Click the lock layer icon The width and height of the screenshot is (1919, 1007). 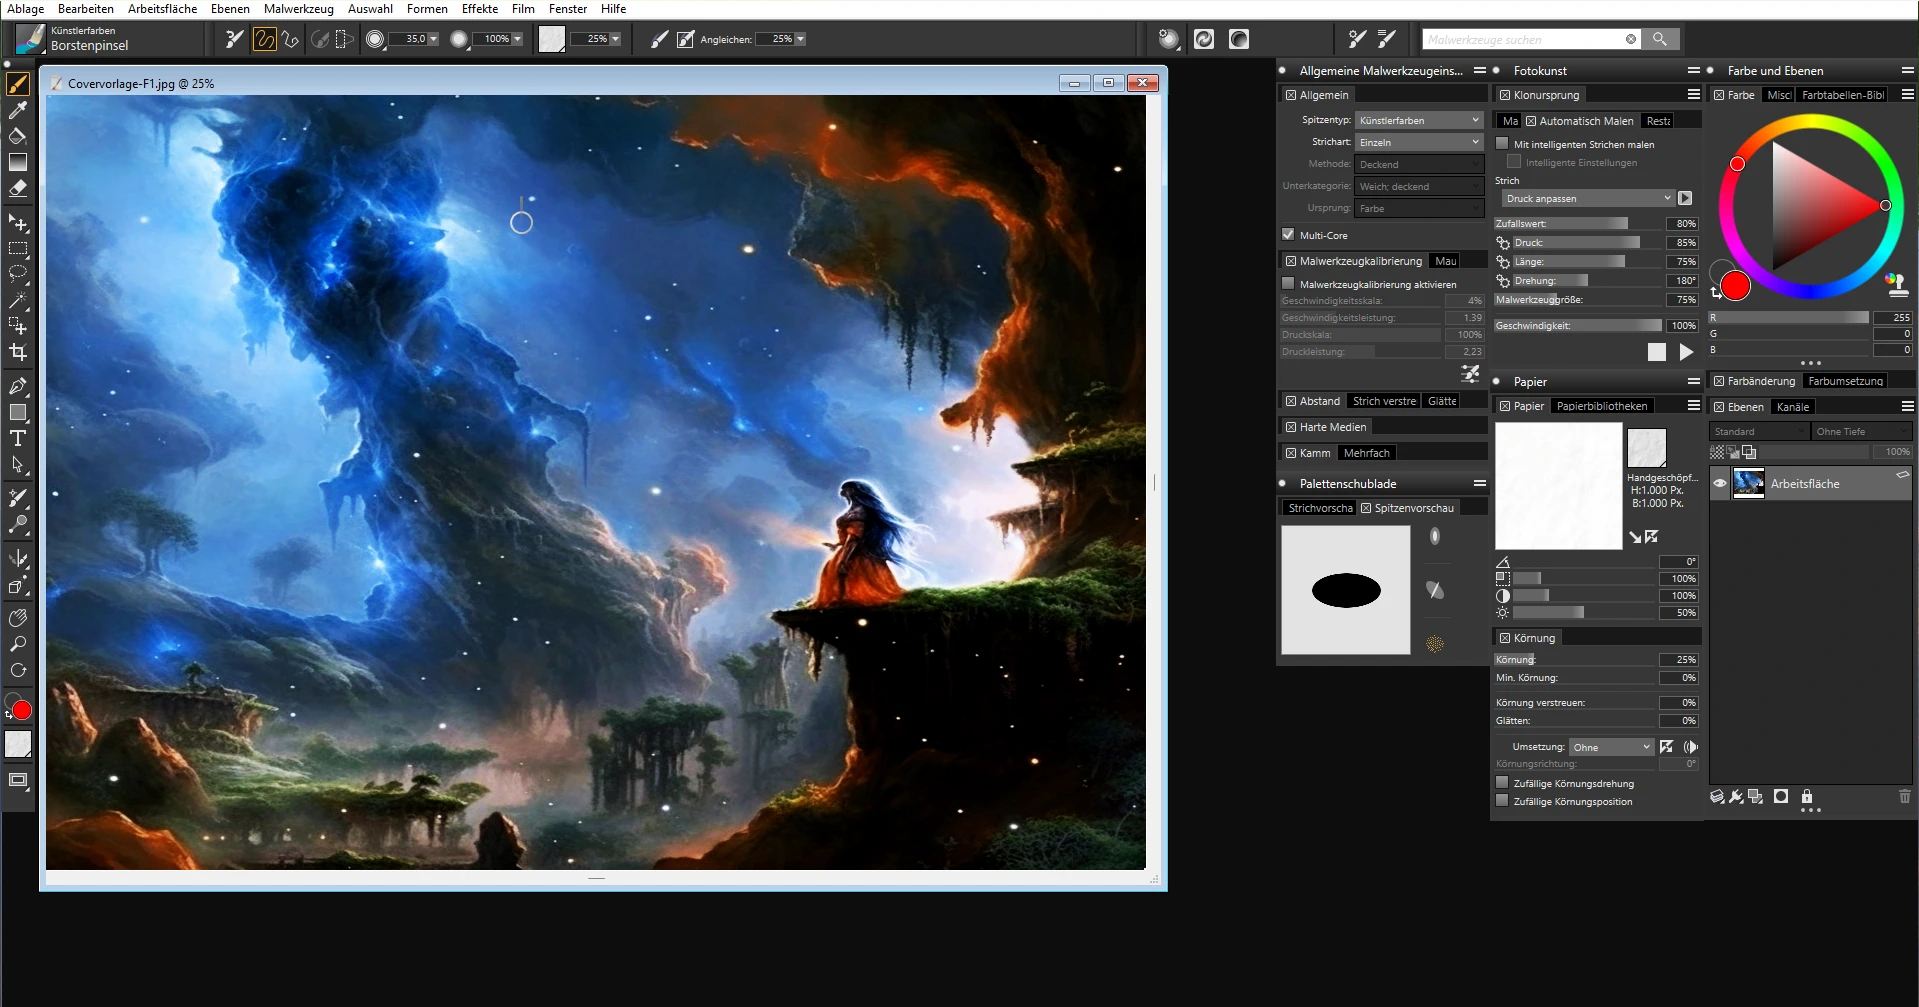click(x=1807, y=797)
